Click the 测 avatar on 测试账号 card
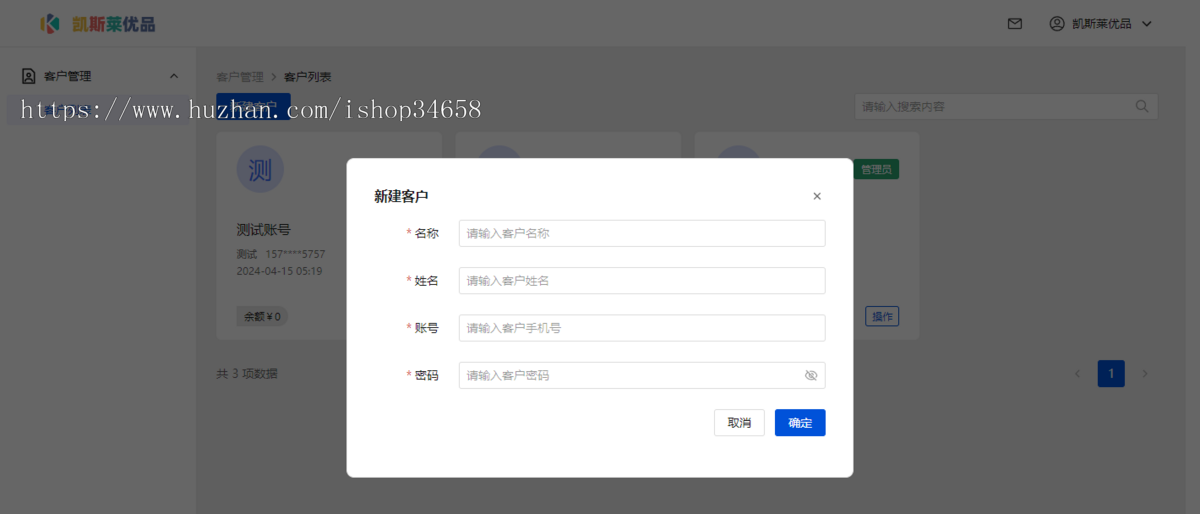This screenshot has width=1200, height=514. coord(260,169)
